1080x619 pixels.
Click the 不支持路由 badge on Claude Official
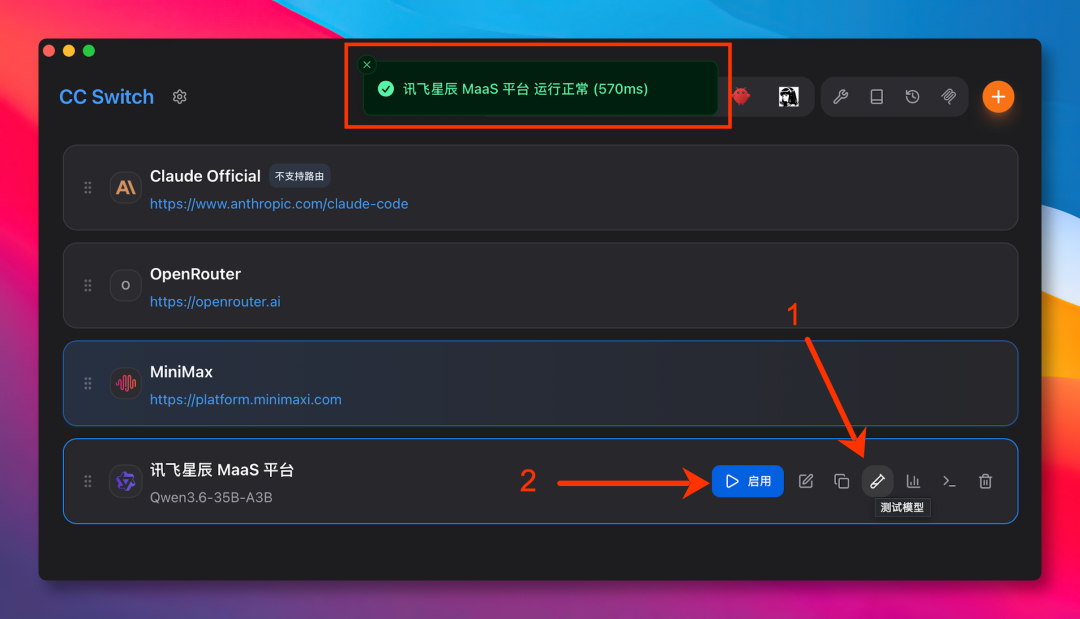[299, 176]
